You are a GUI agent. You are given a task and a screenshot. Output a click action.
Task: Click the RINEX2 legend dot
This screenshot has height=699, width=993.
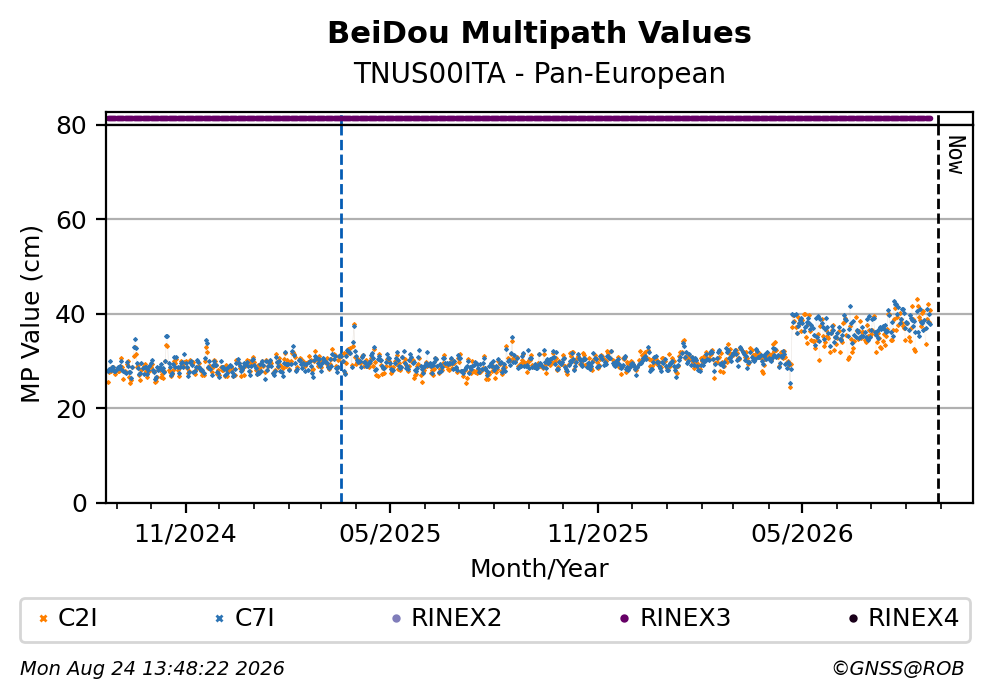[397, 619]
